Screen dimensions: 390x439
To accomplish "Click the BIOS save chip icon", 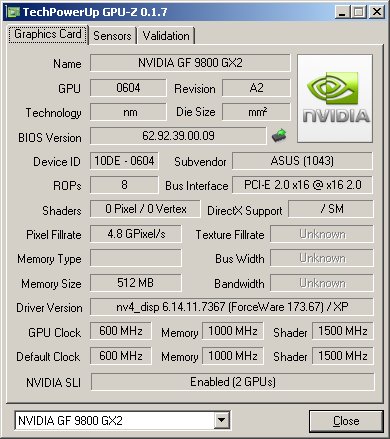I will pyautogui.click(x=279, y=135).
